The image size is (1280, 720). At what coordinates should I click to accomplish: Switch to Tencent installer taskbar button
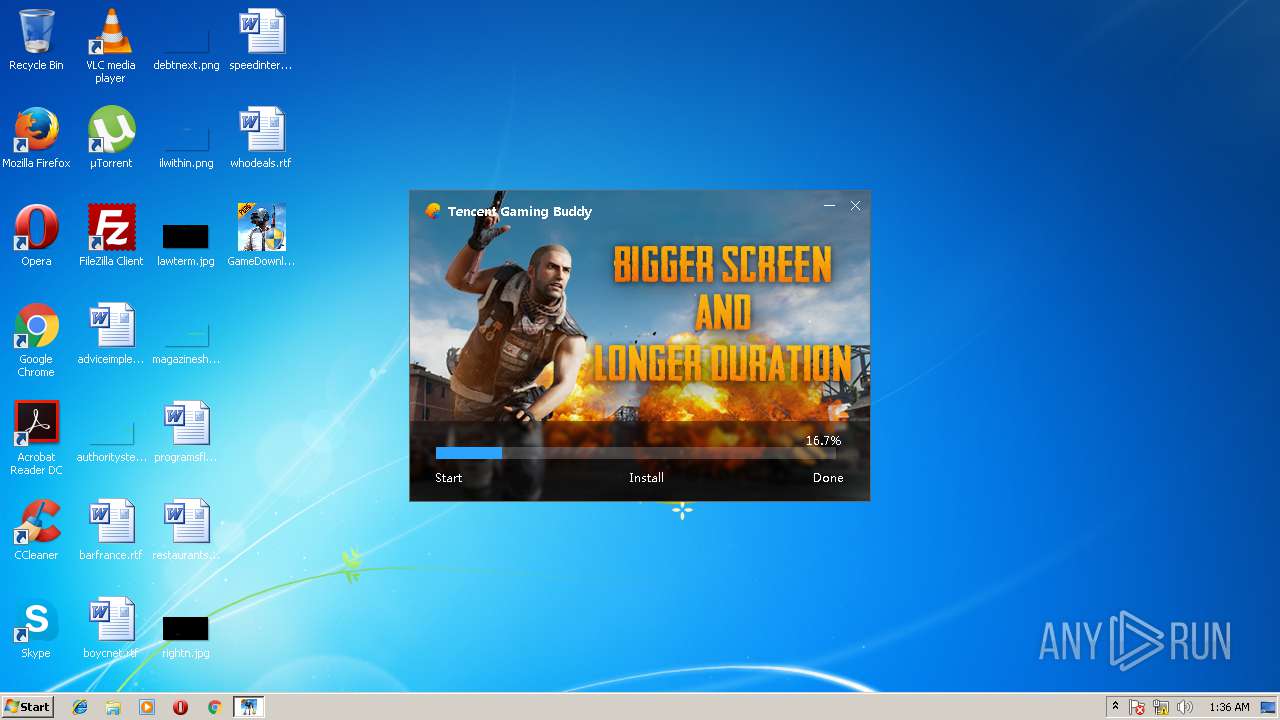(x=248, y=707)
